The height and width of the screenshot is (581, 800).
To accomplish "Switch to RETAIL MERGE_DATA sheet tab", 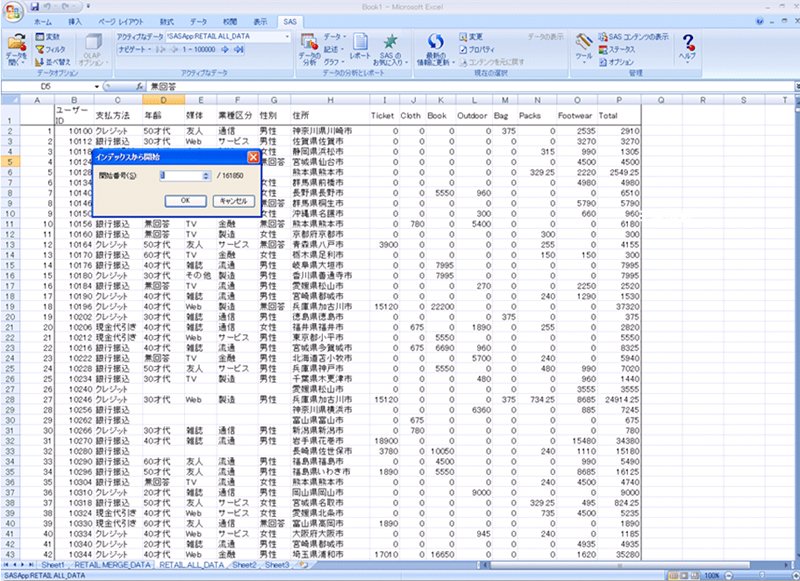I will click(113, 565).
